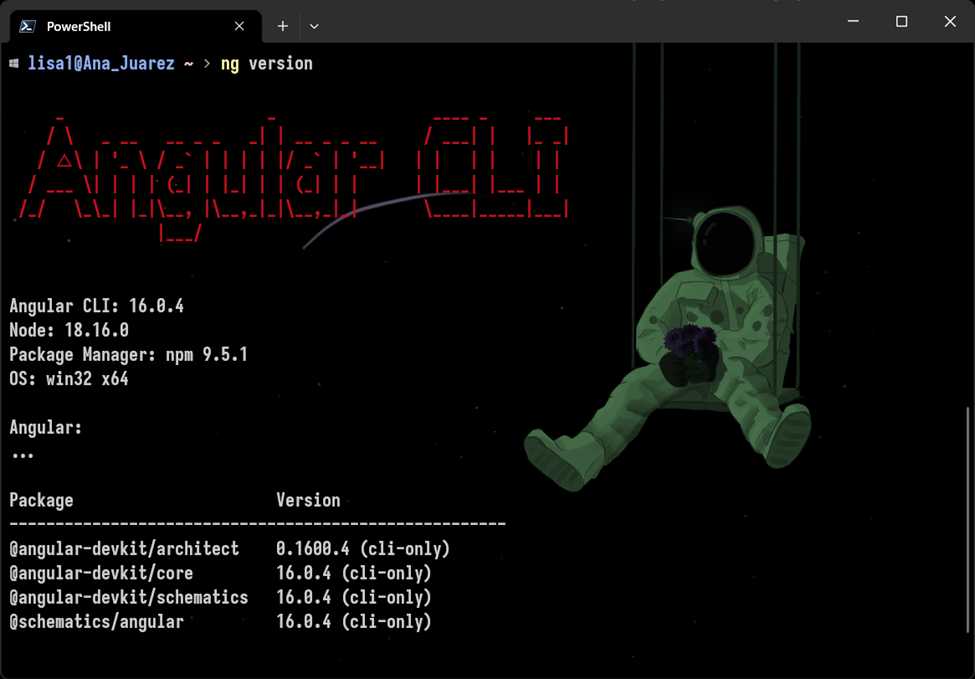Click the word 'version' in the command
Viewport: 975px width, 679px height.
pos(280,63)
